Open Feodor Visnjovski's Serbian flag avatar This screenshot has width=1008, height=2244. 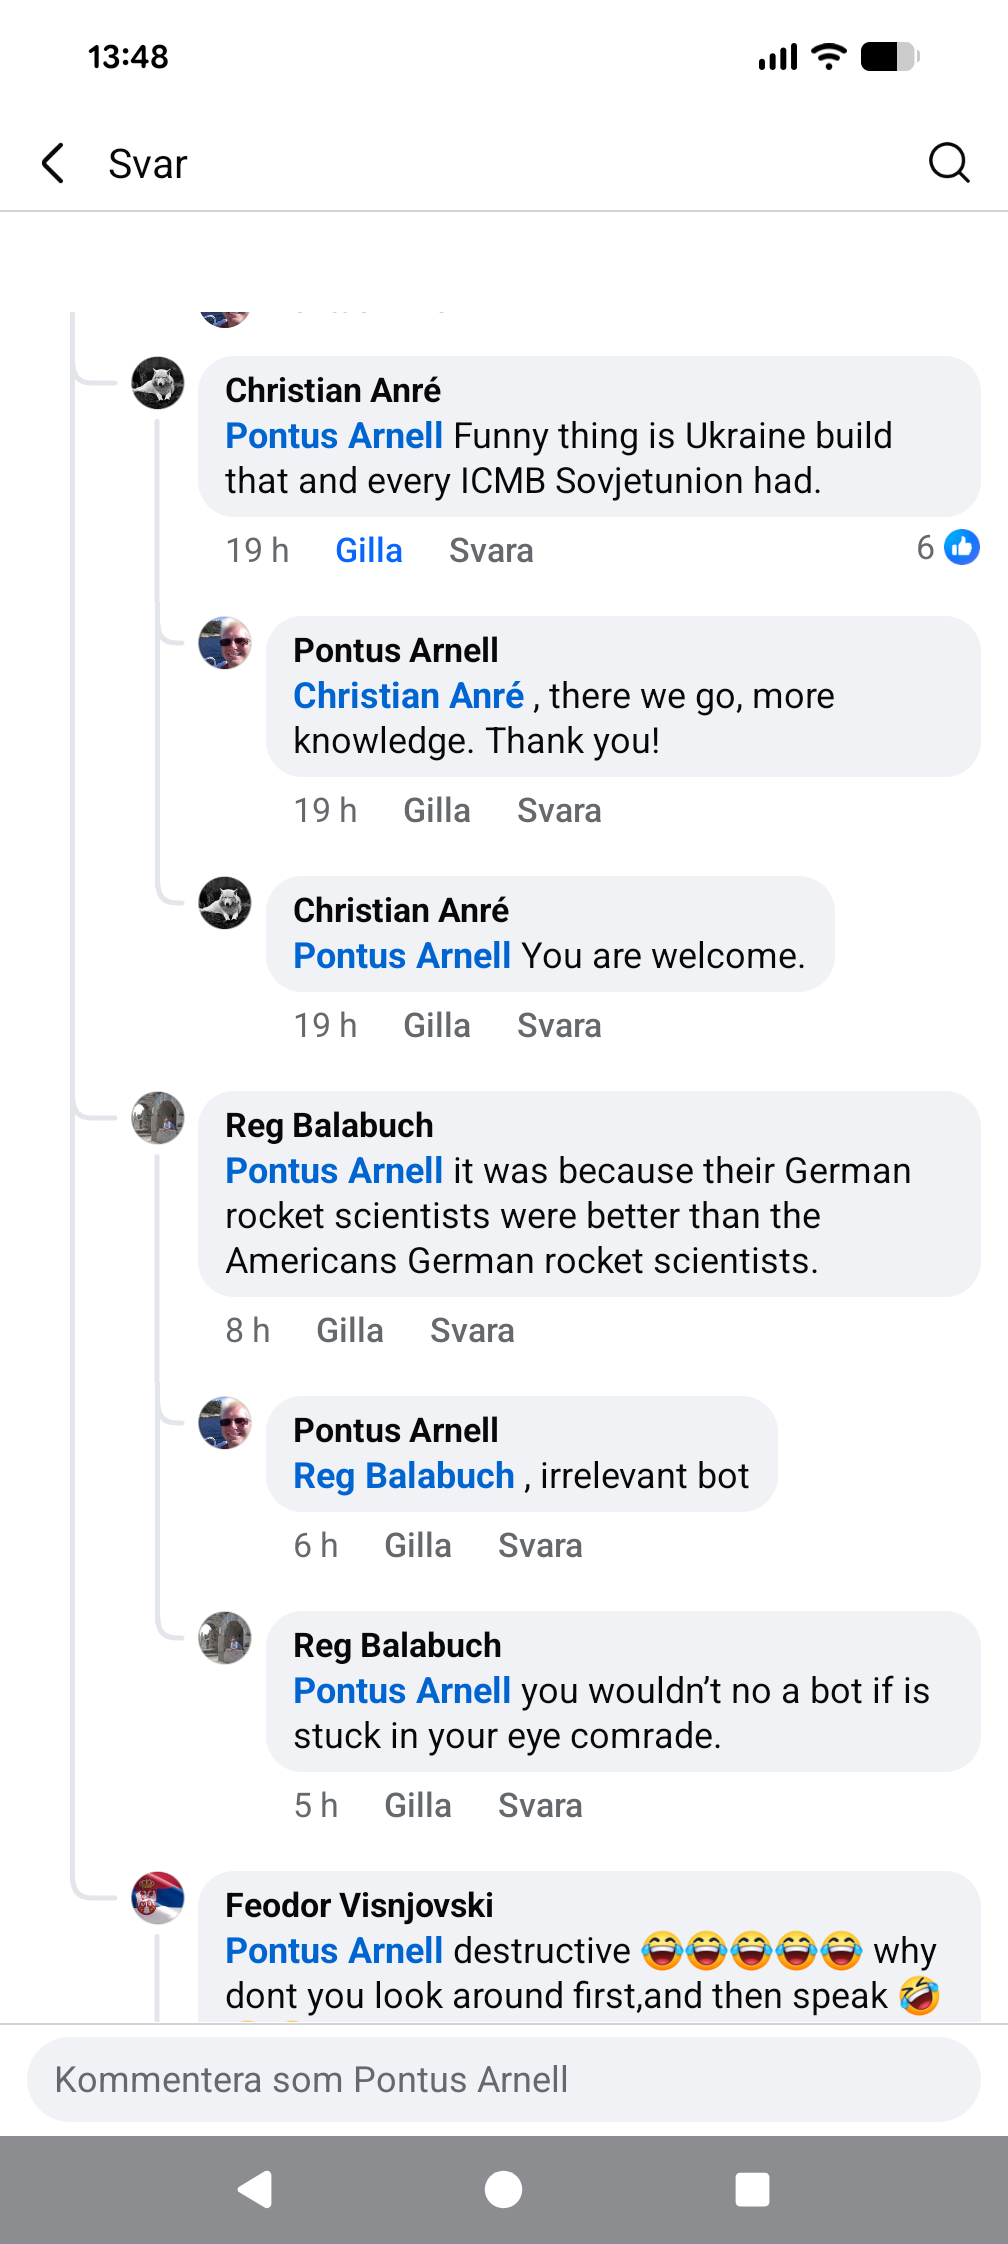point(158,1898)
